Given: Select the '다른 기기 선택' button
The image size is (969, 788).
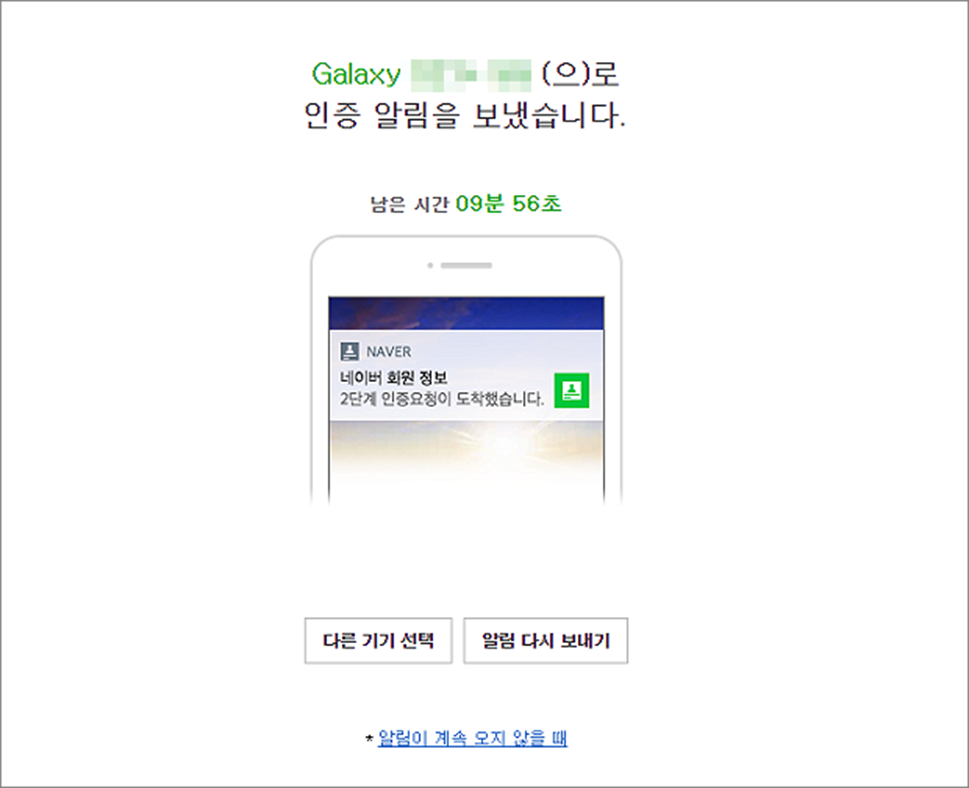Looking at the screenshot, I should point(378,640).
